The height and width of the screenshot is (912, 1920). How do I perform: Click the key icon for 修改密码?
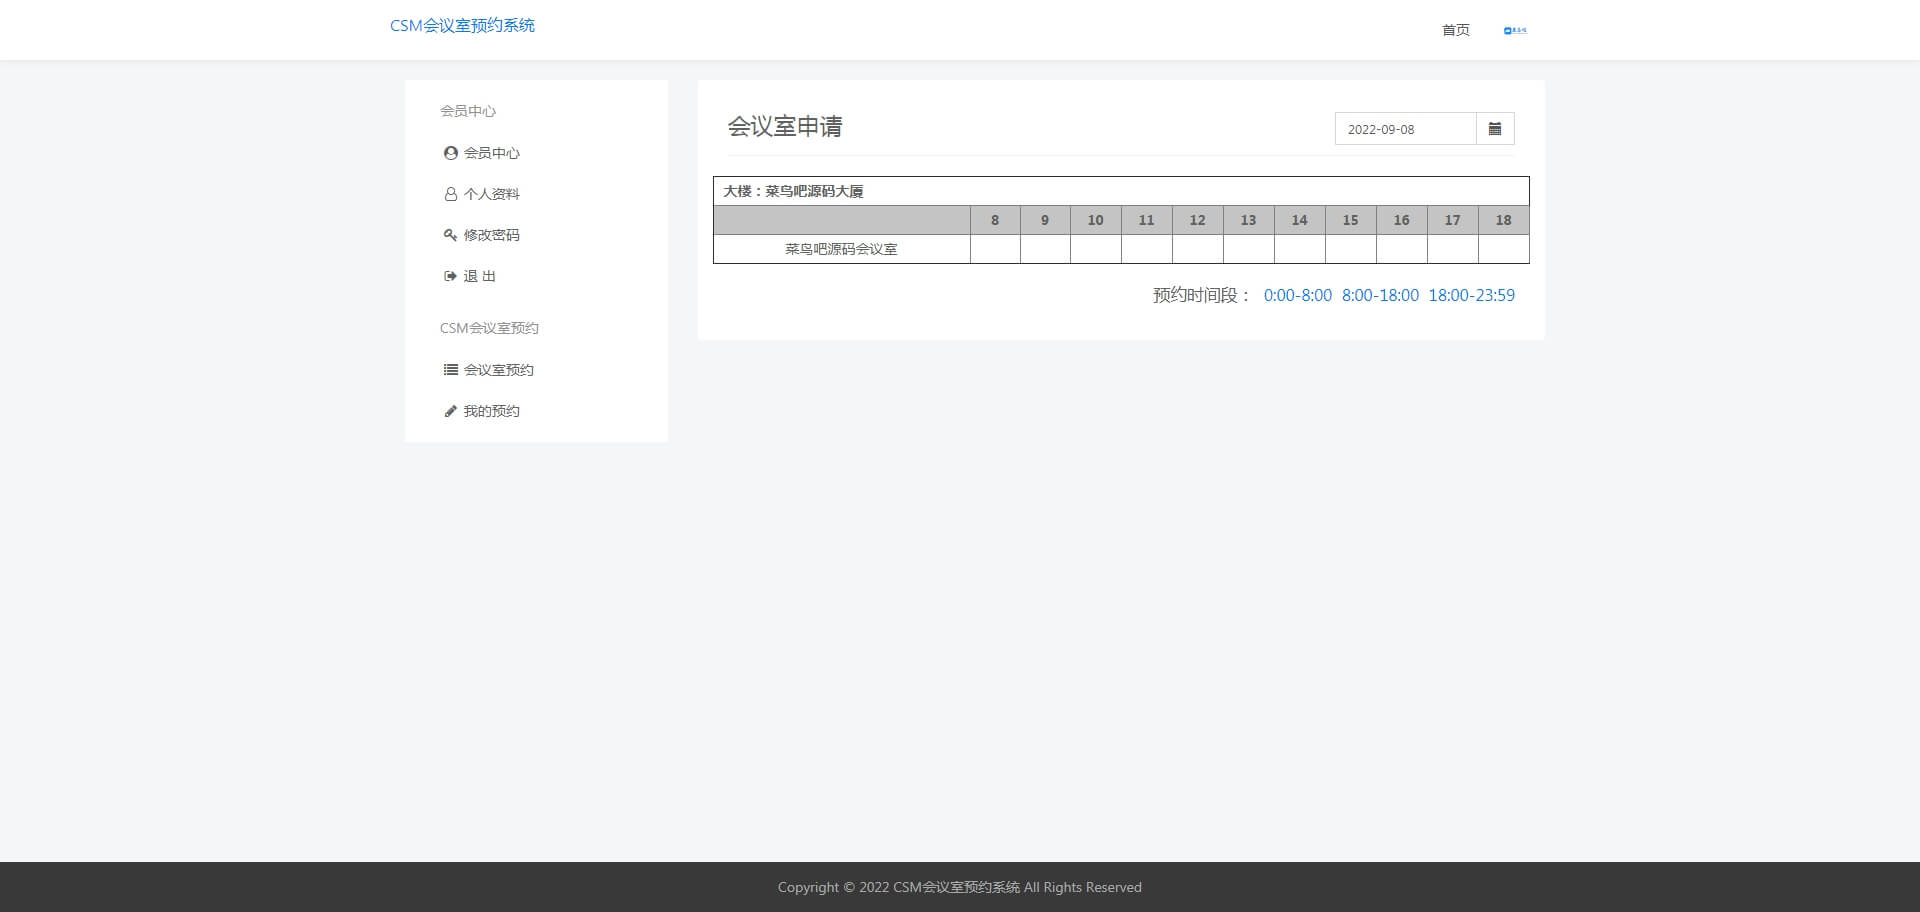[450, 235]
